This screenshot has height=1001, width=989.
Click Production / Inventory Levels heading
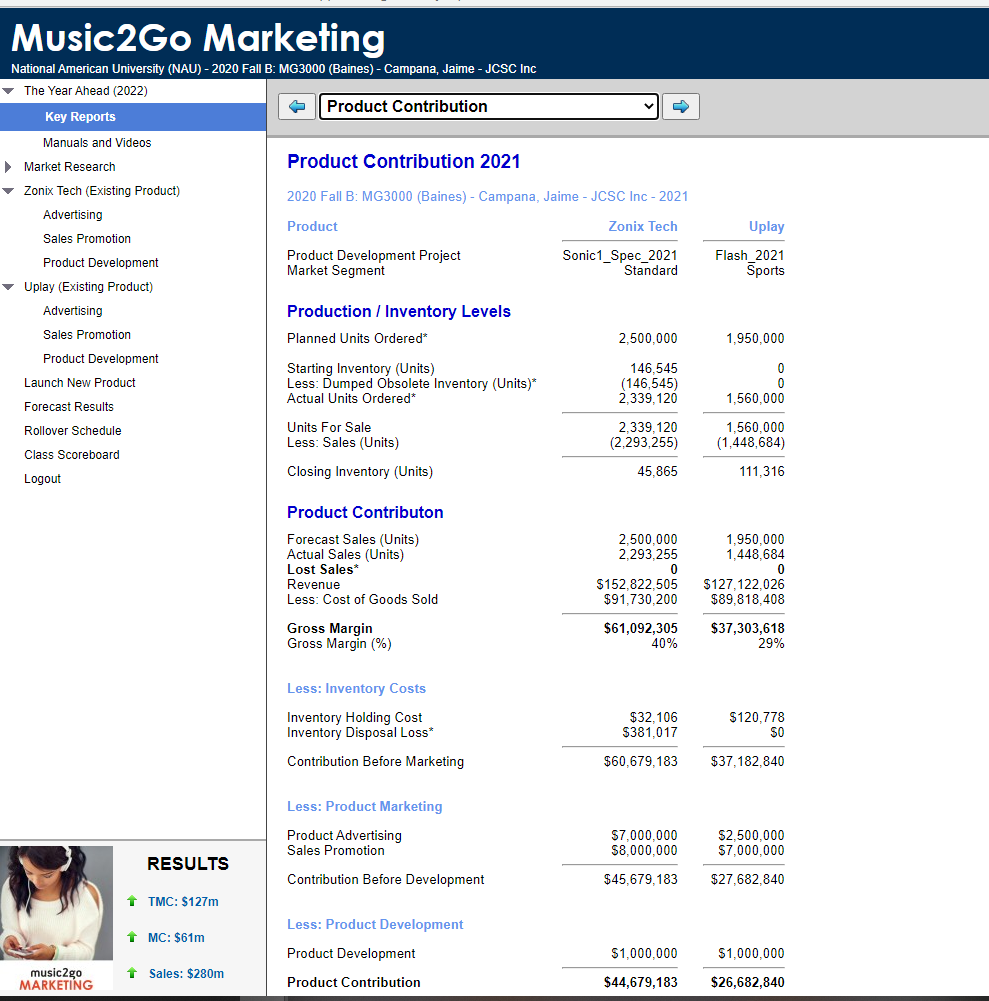pos(399,312)
